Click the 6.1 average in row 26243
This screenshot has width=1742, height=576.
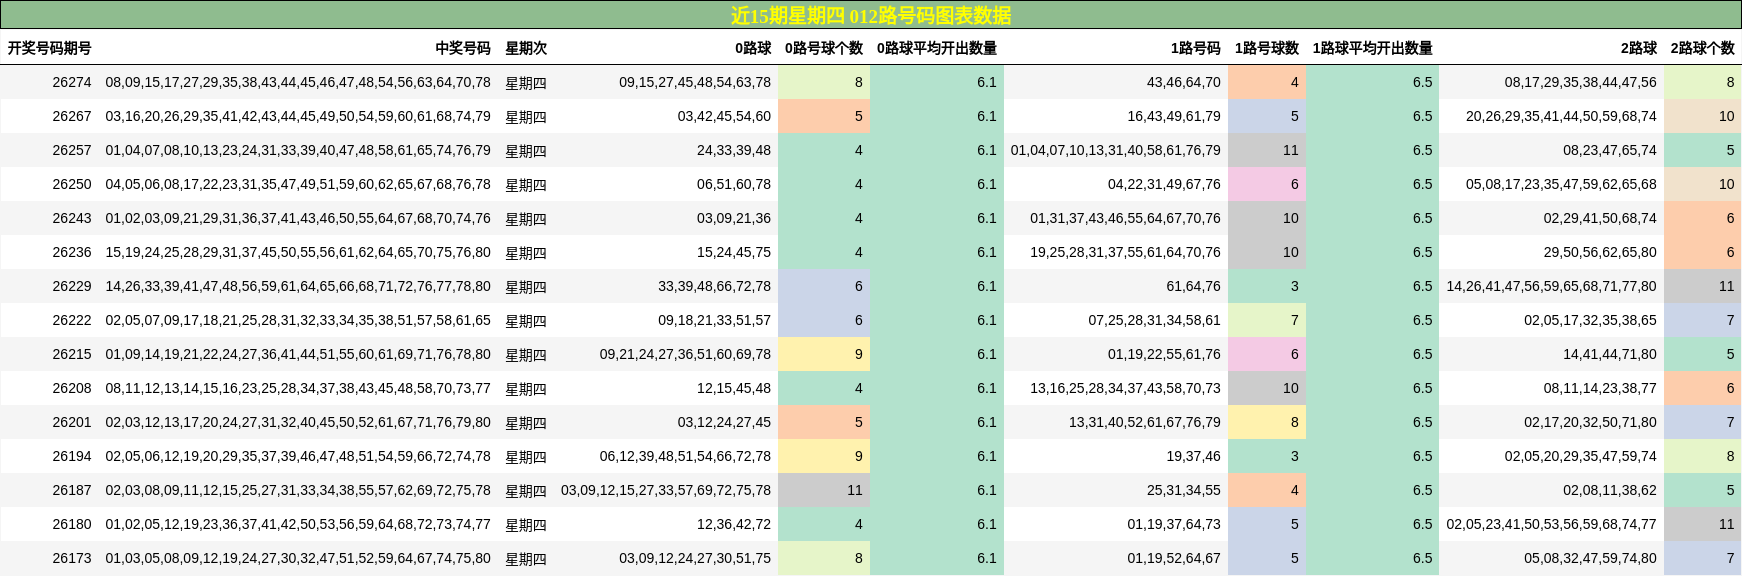pos(937,218)
